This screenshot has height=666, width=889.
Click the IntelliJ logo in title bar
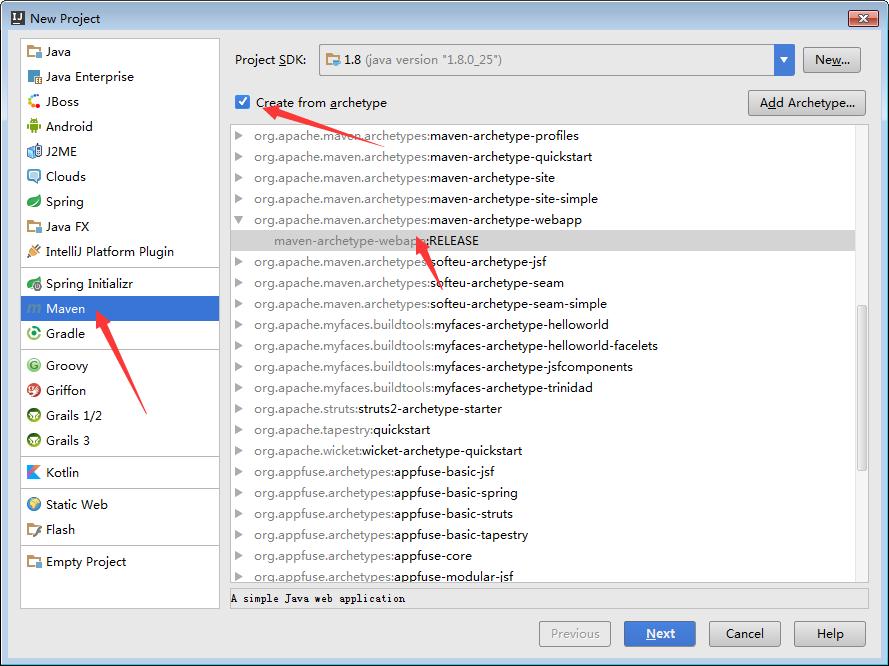pyautogui.click(x=18, y=18)
